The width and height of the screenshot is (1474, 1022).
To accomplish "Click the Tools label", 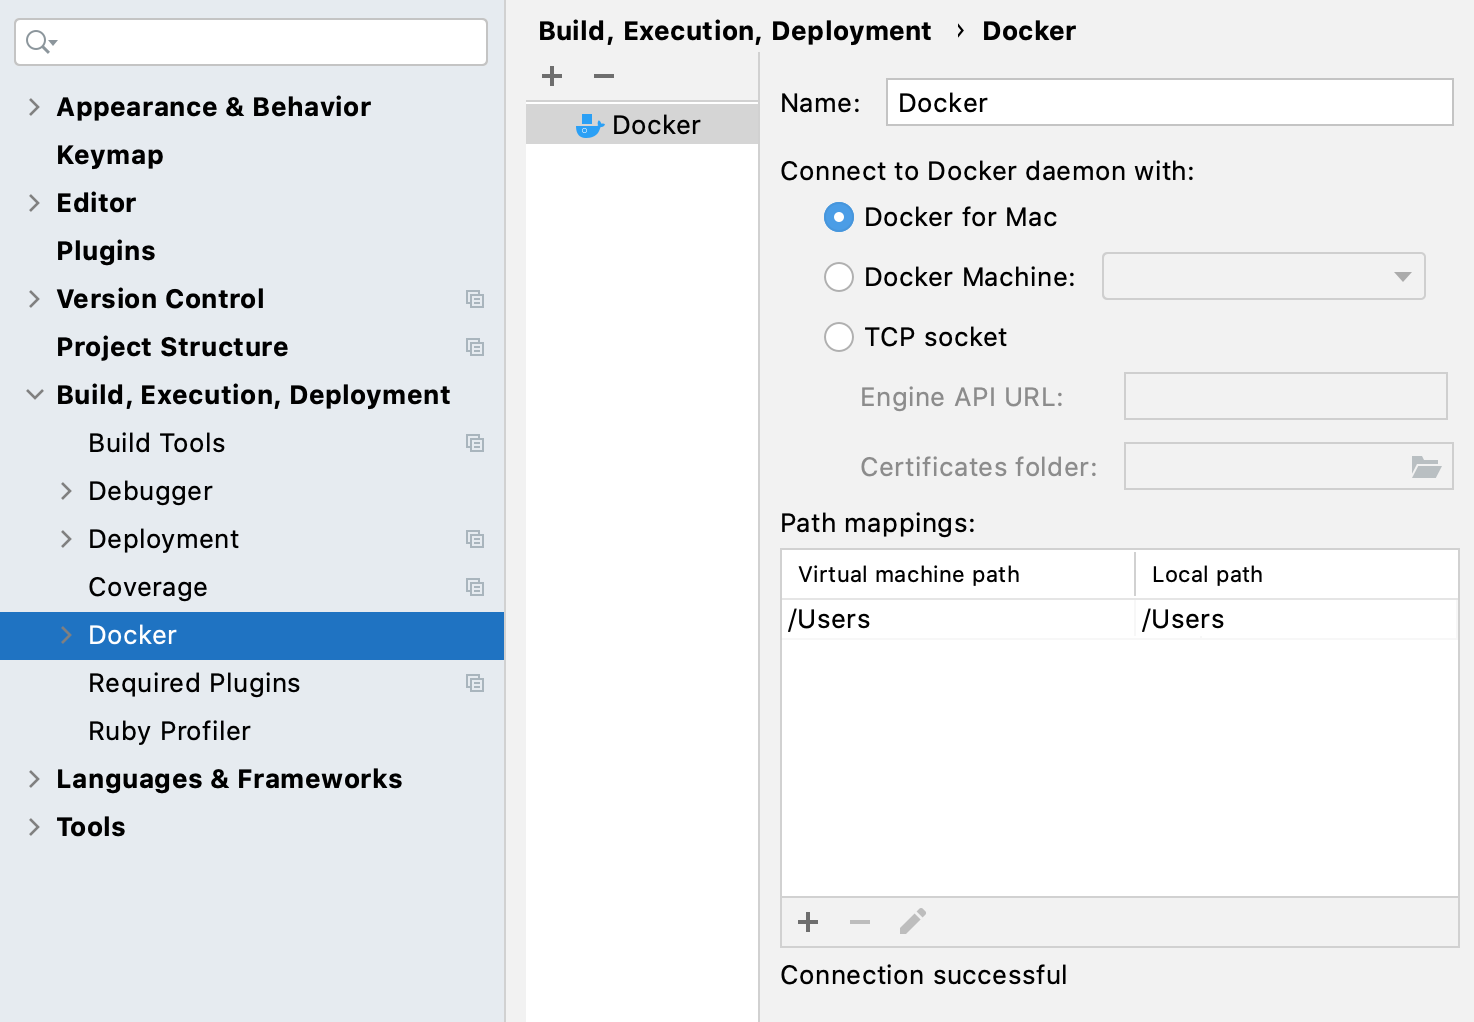I will tap(91, 827).
